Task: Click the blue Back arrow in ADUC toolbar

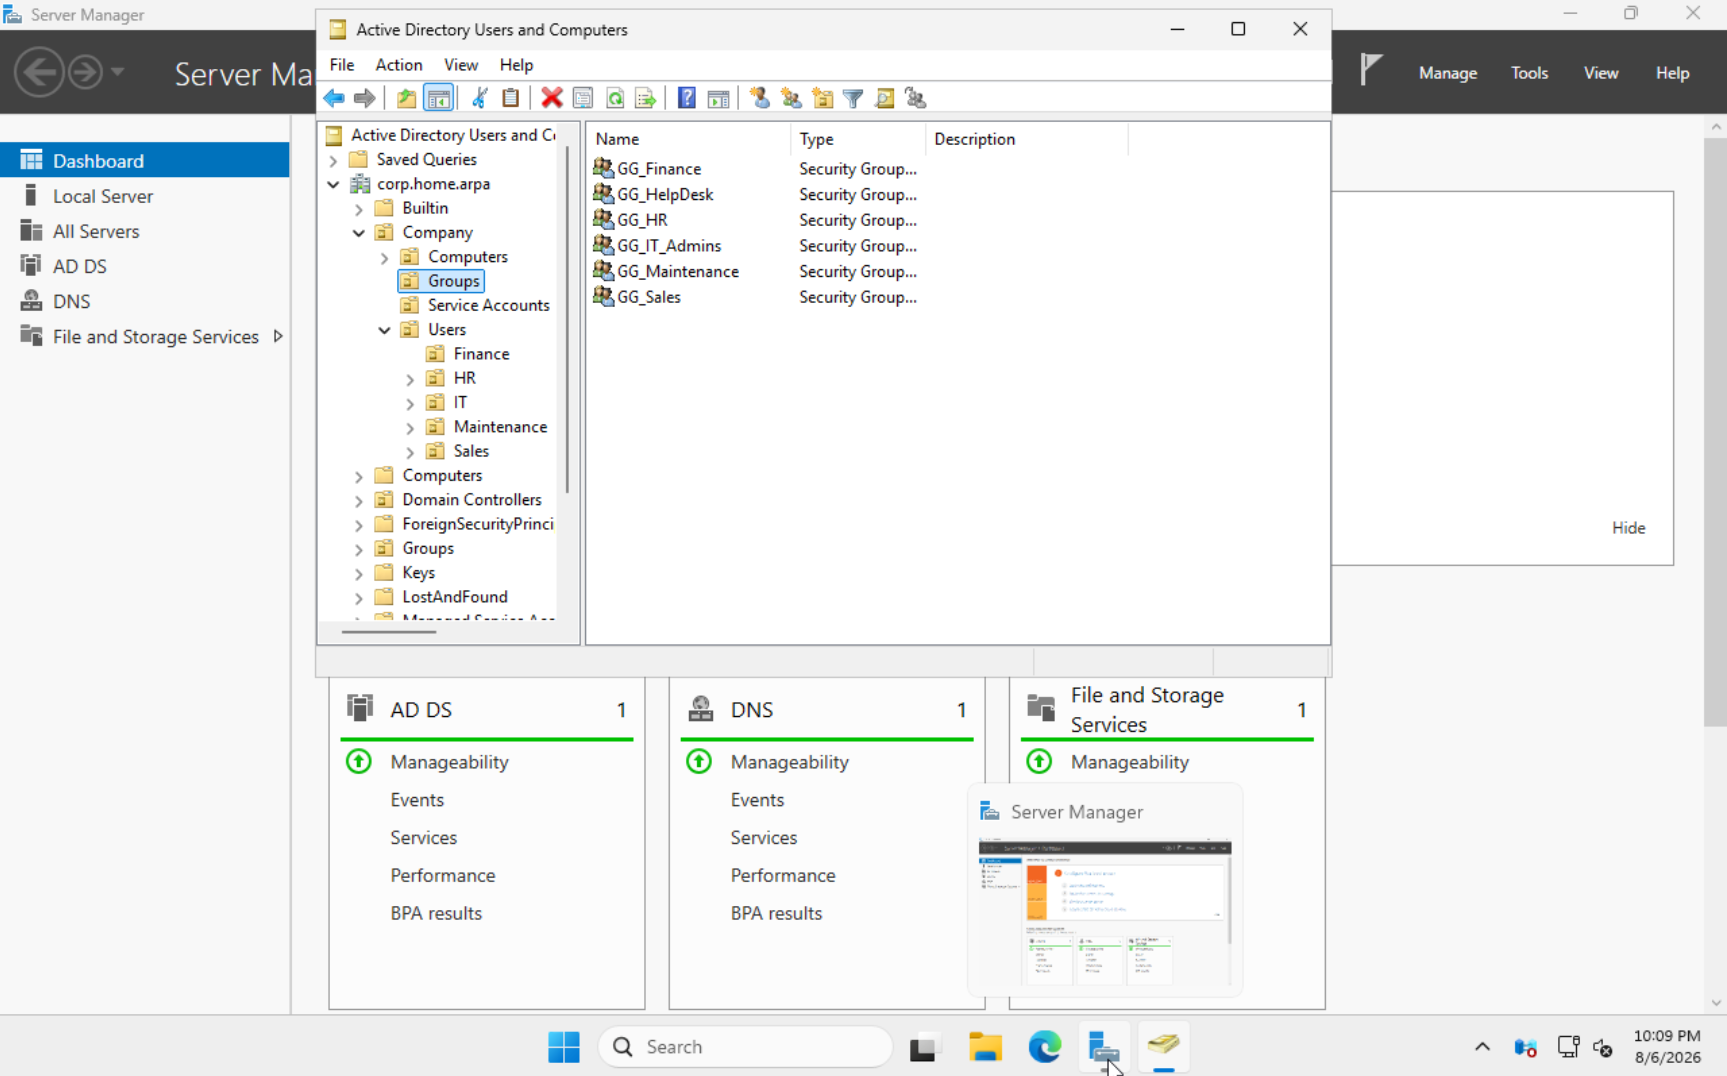Action: click(334, 98)
